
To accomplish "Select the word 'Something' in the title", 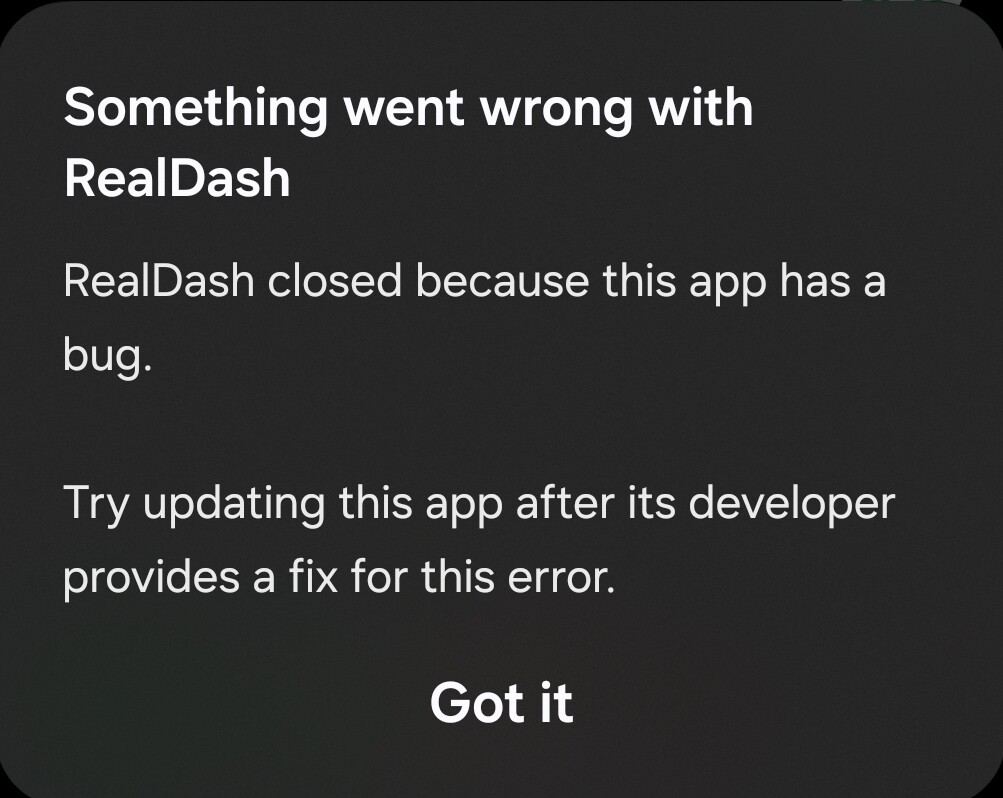I will tap(196, 110).
